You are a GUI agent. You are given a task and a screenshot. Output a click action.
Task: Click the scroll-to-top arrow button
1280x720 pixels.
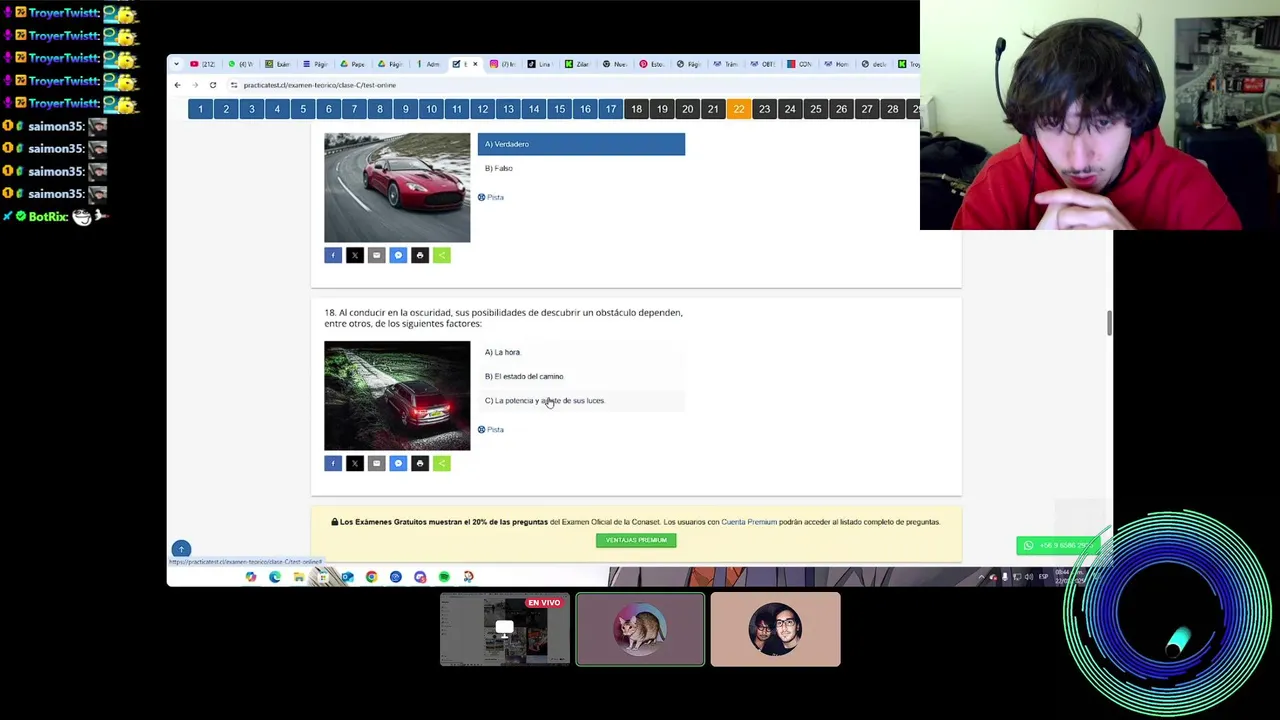click(x=181, y=549)
